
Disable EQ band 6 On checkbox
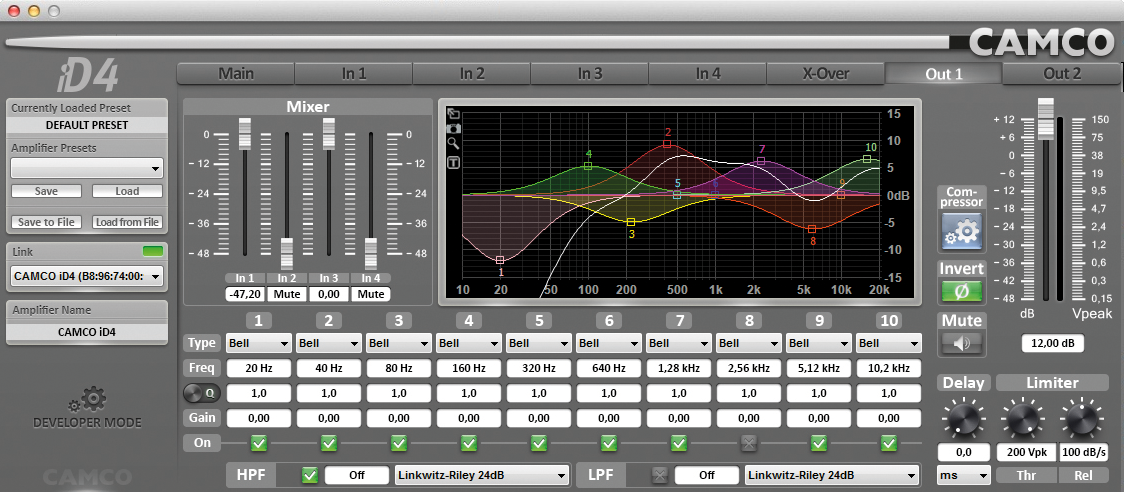[x=609, y=443]
